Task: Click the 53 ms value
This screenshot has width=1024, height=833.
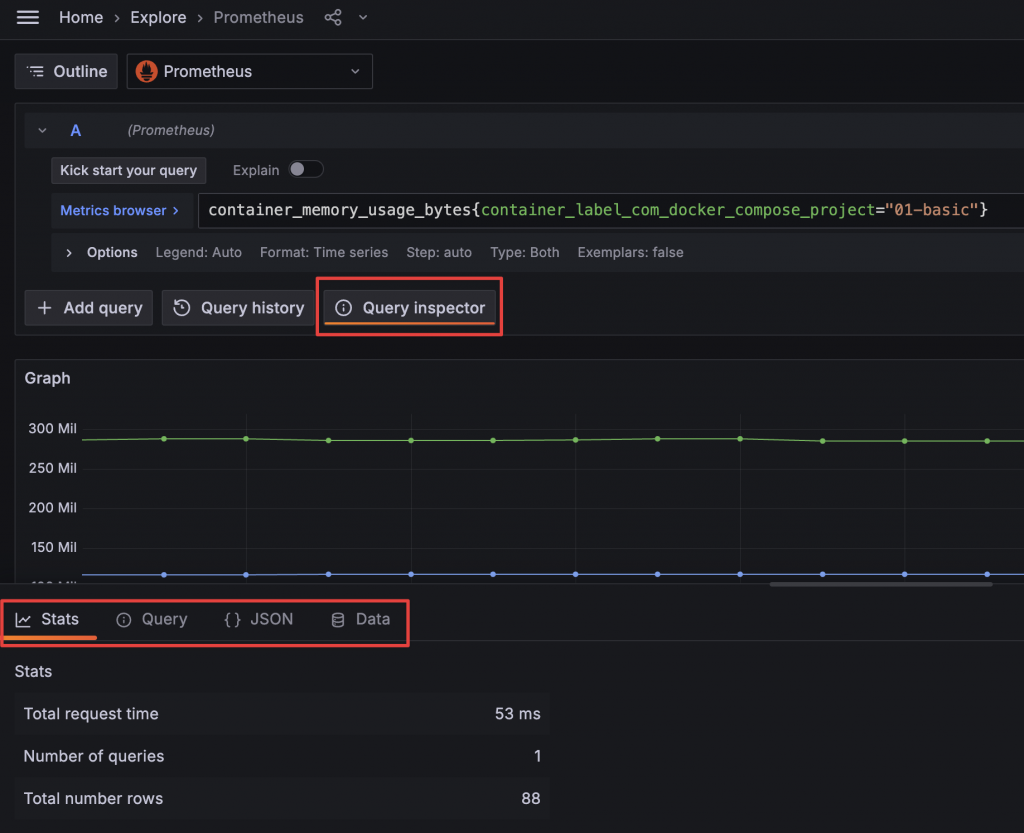Action: coord(517,714)
